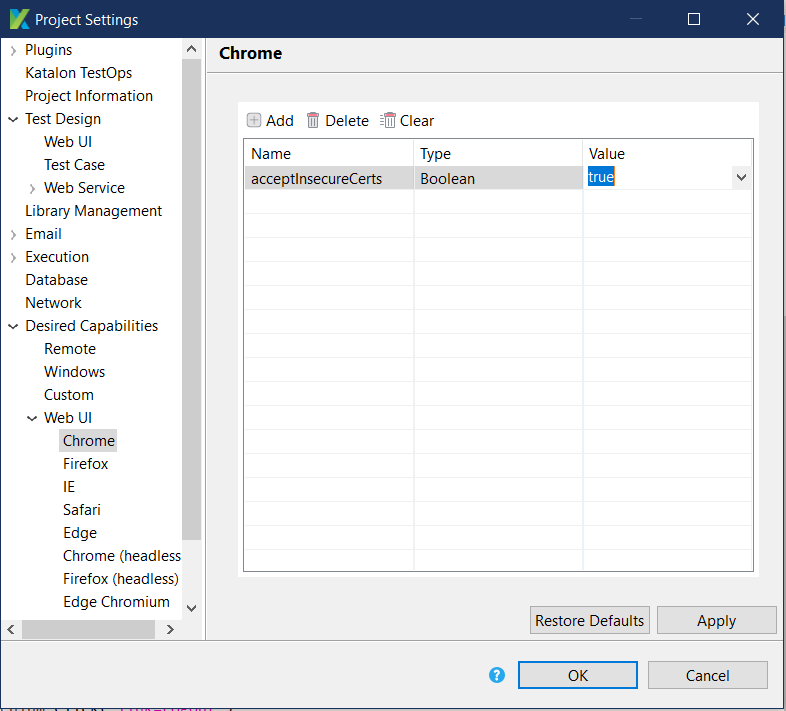The height and width of the screenshot is (711, 786).
Task: Click the Clear list icon
Action: pos(387,120)
